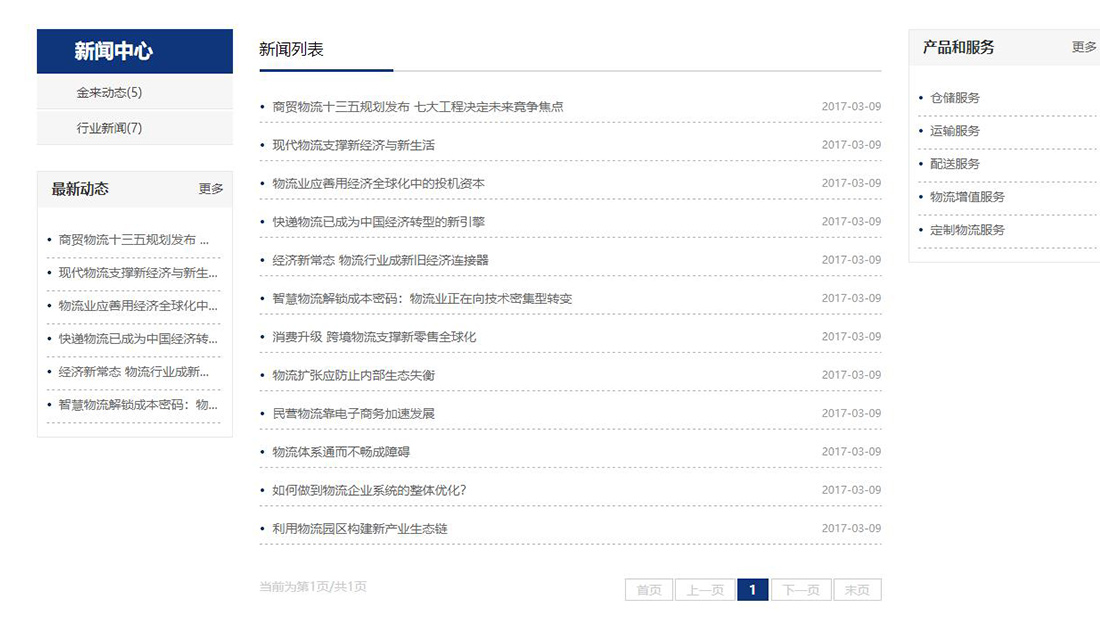Open article 物流体系通而不畅成障碍
Viewport: 1100px width, 618px height.
[341, 452]
